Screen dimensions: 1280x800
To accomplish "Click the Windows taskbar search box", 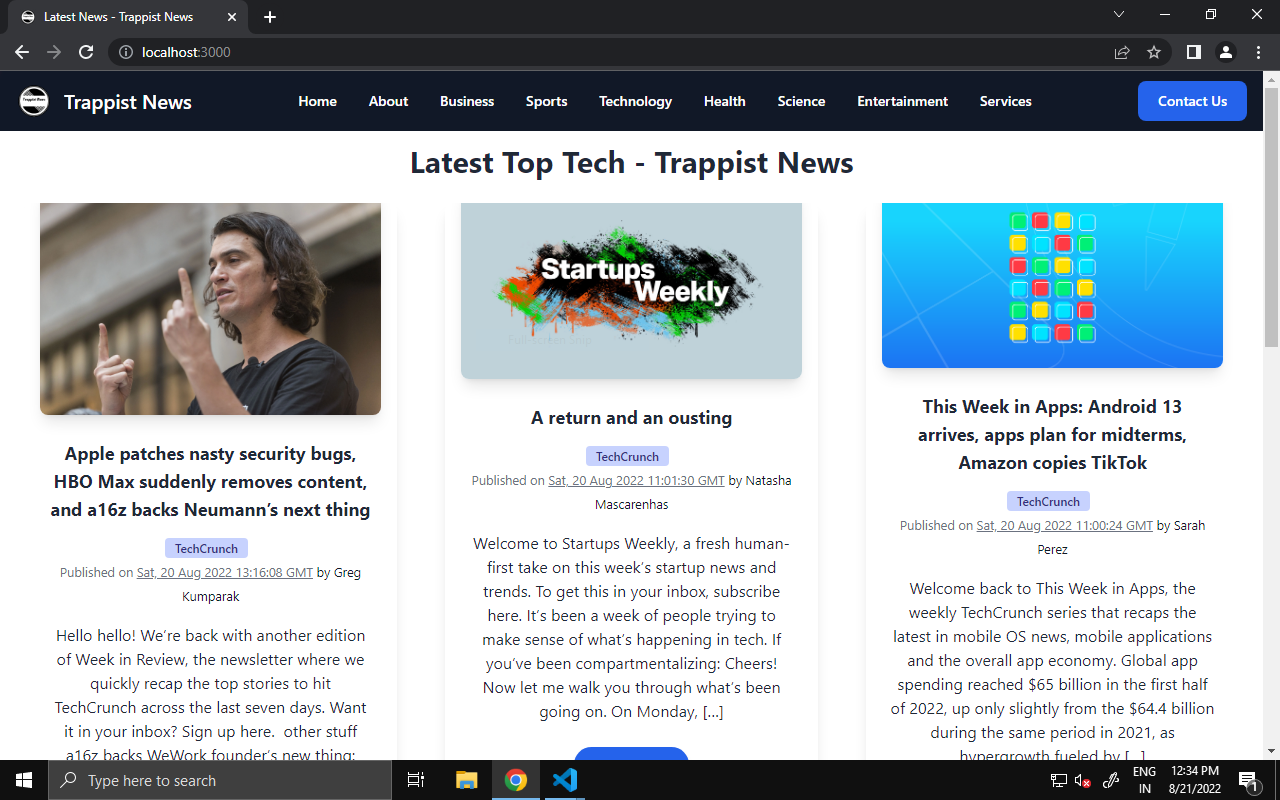I will [x=220, y=780].
